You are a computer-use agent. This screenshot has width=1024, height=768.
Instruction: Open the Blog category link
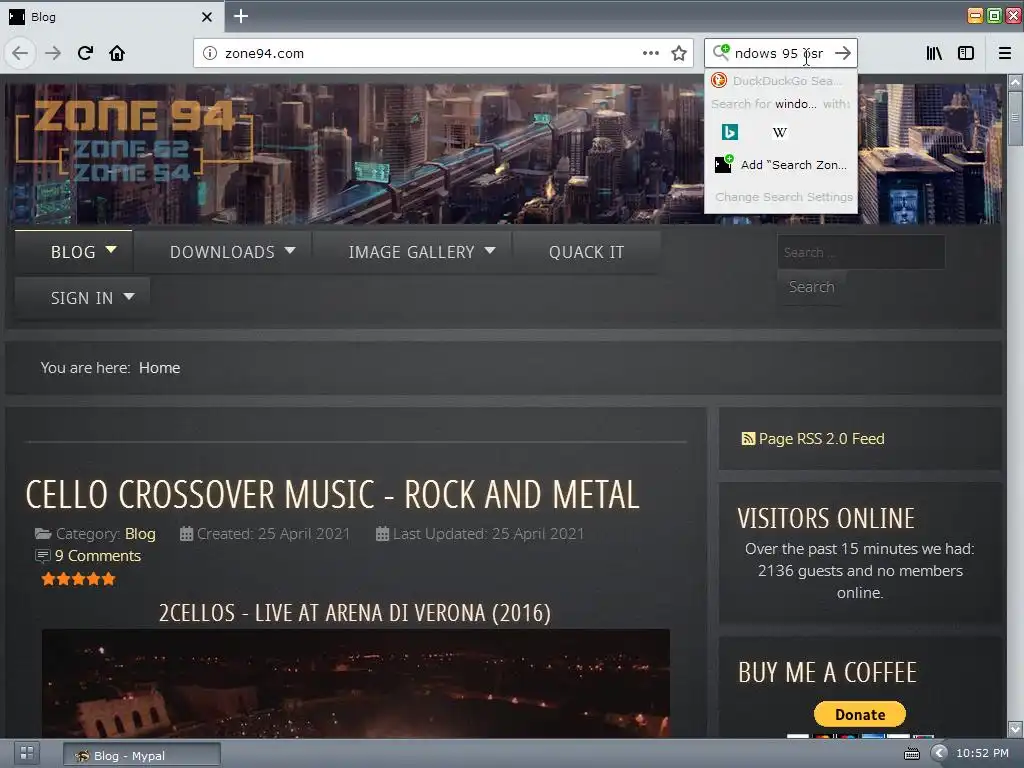pos(140,534)
